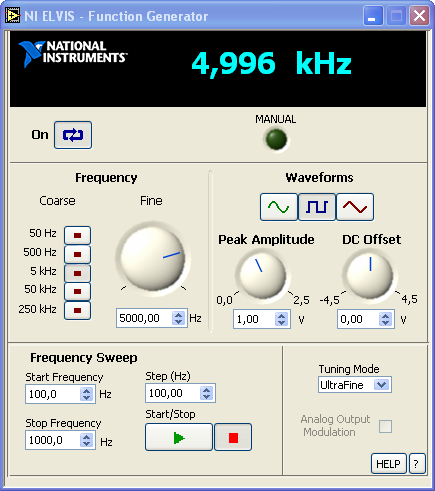Click the Fine frequency knob
The image size is (435, 491).
point(153,259)
